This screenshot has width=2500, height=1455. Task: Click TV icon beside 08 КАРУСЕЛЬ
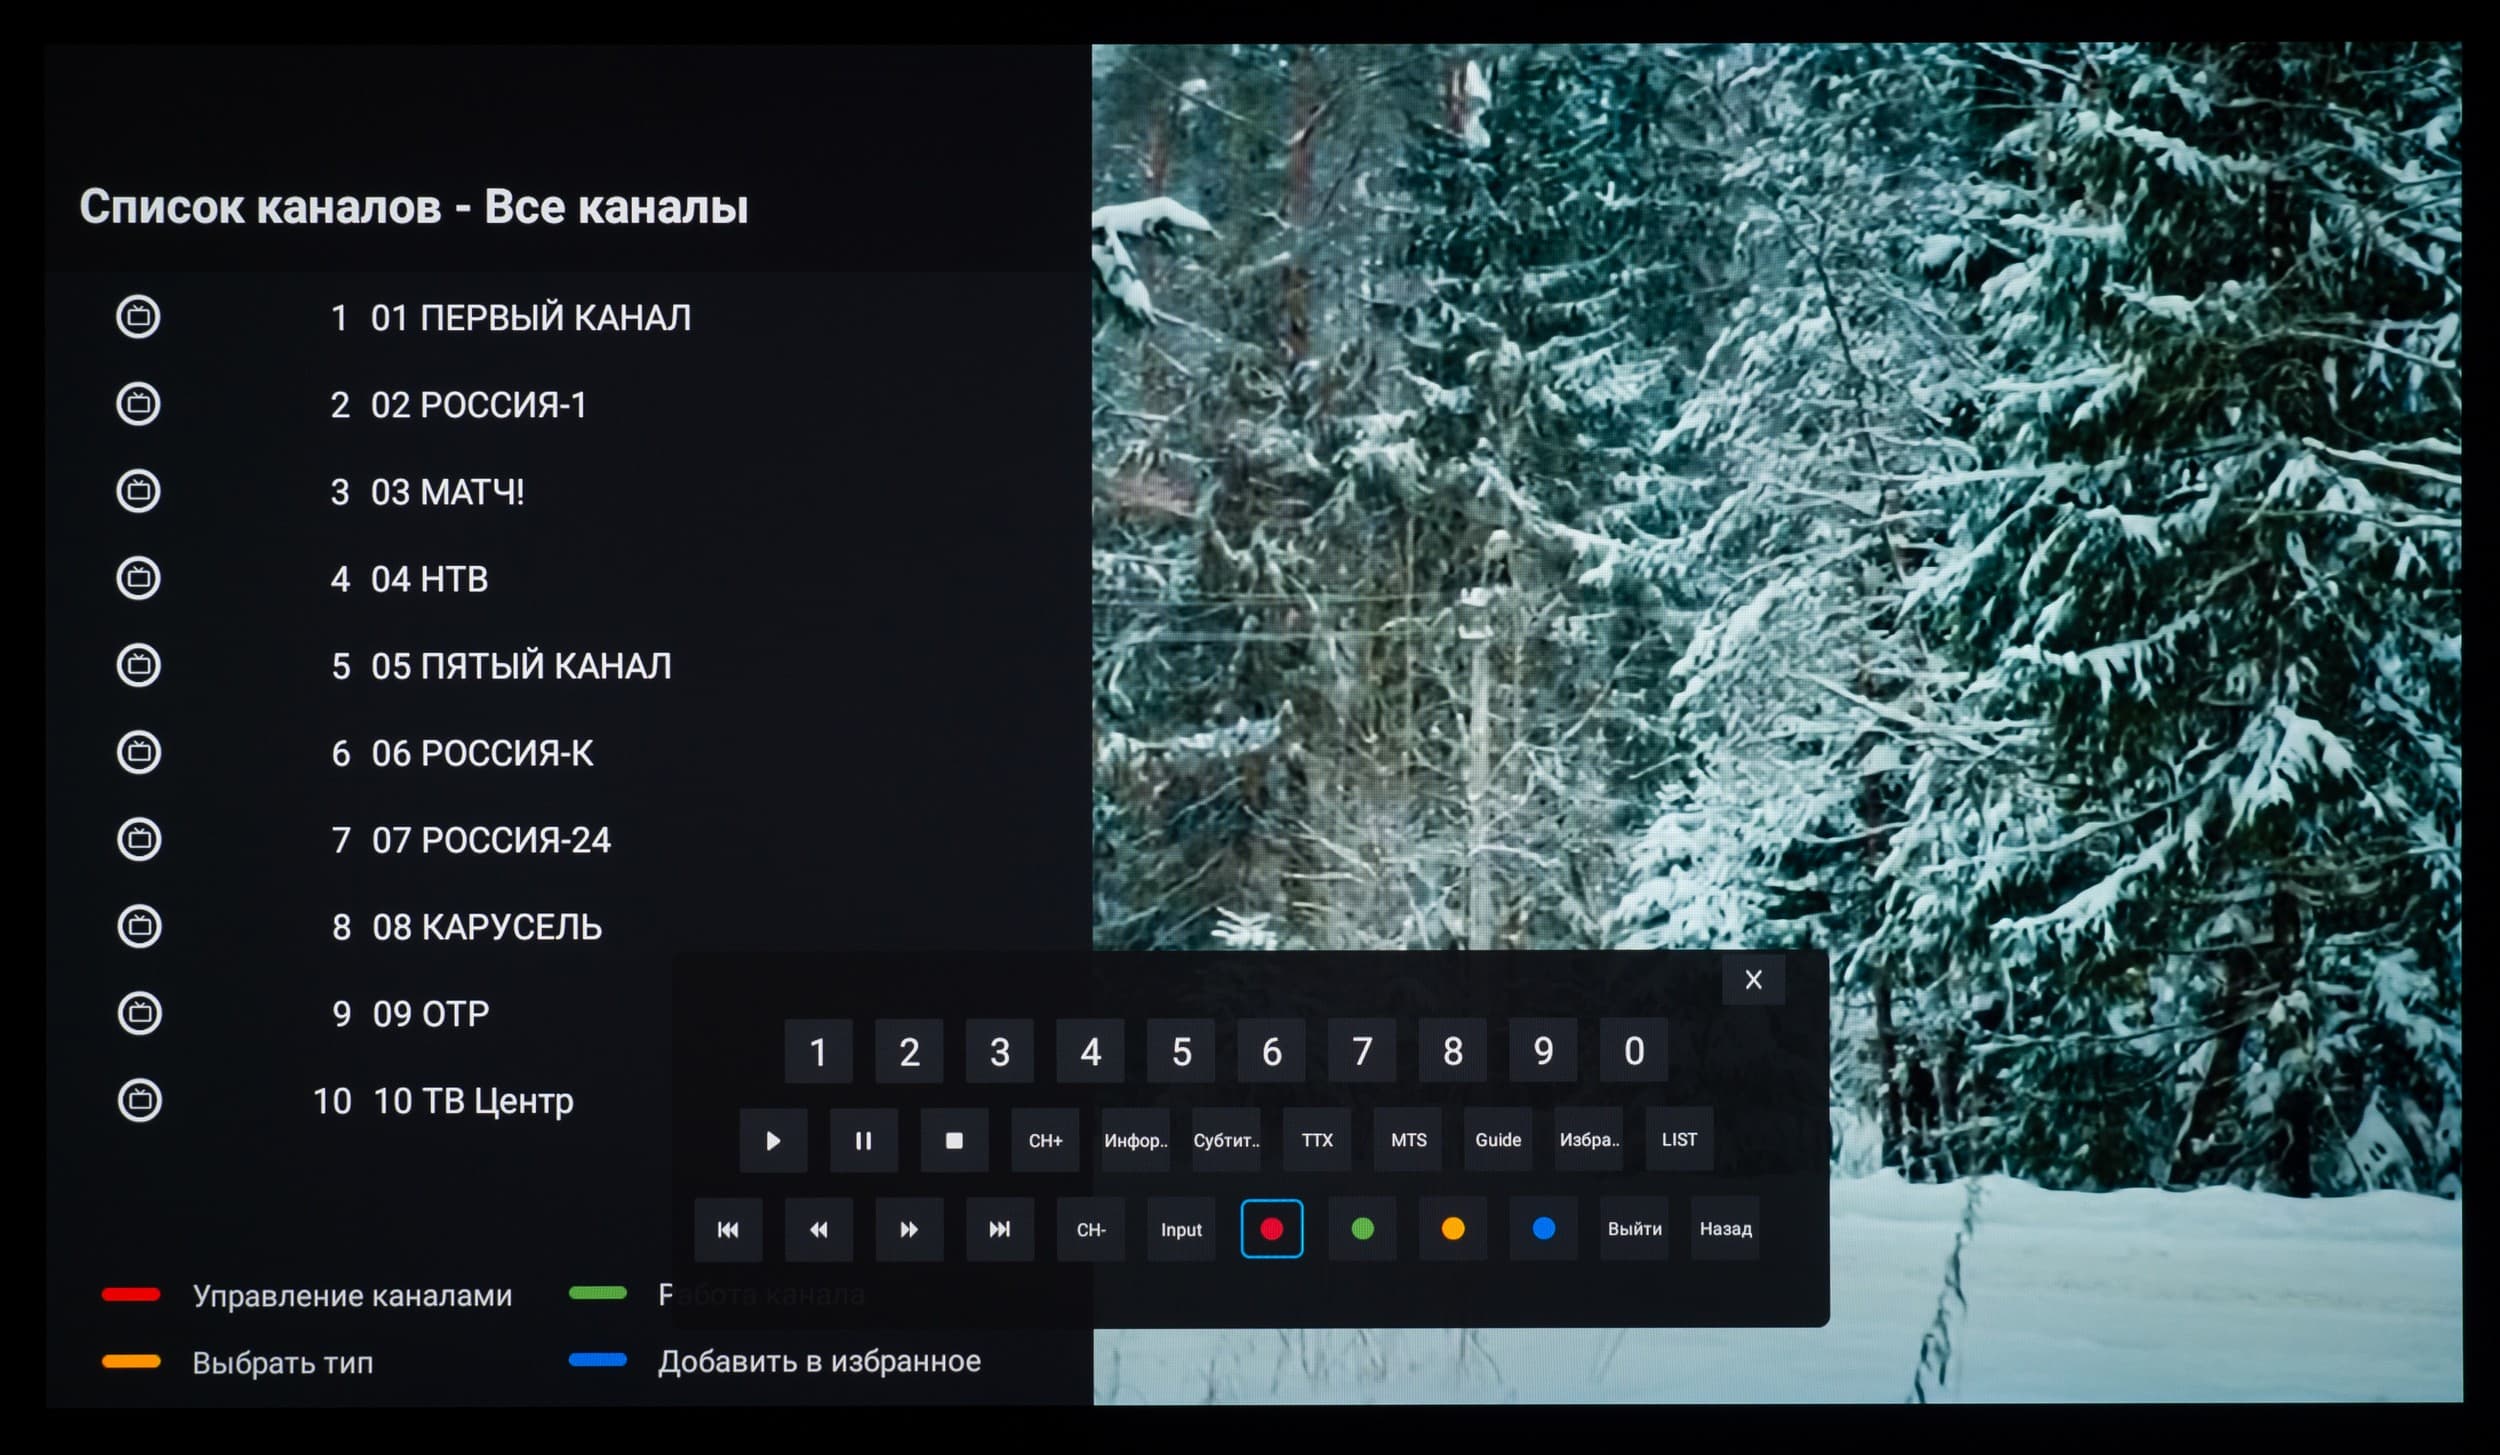point(139,926)
